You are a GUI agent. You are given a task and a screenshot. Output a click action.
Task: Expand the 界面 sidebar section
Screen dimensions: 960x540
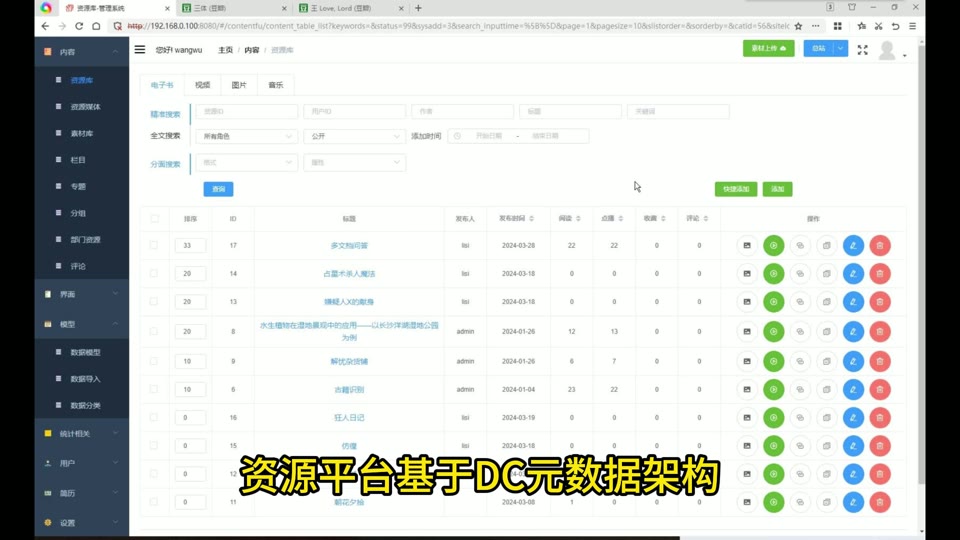coord(81,294)
